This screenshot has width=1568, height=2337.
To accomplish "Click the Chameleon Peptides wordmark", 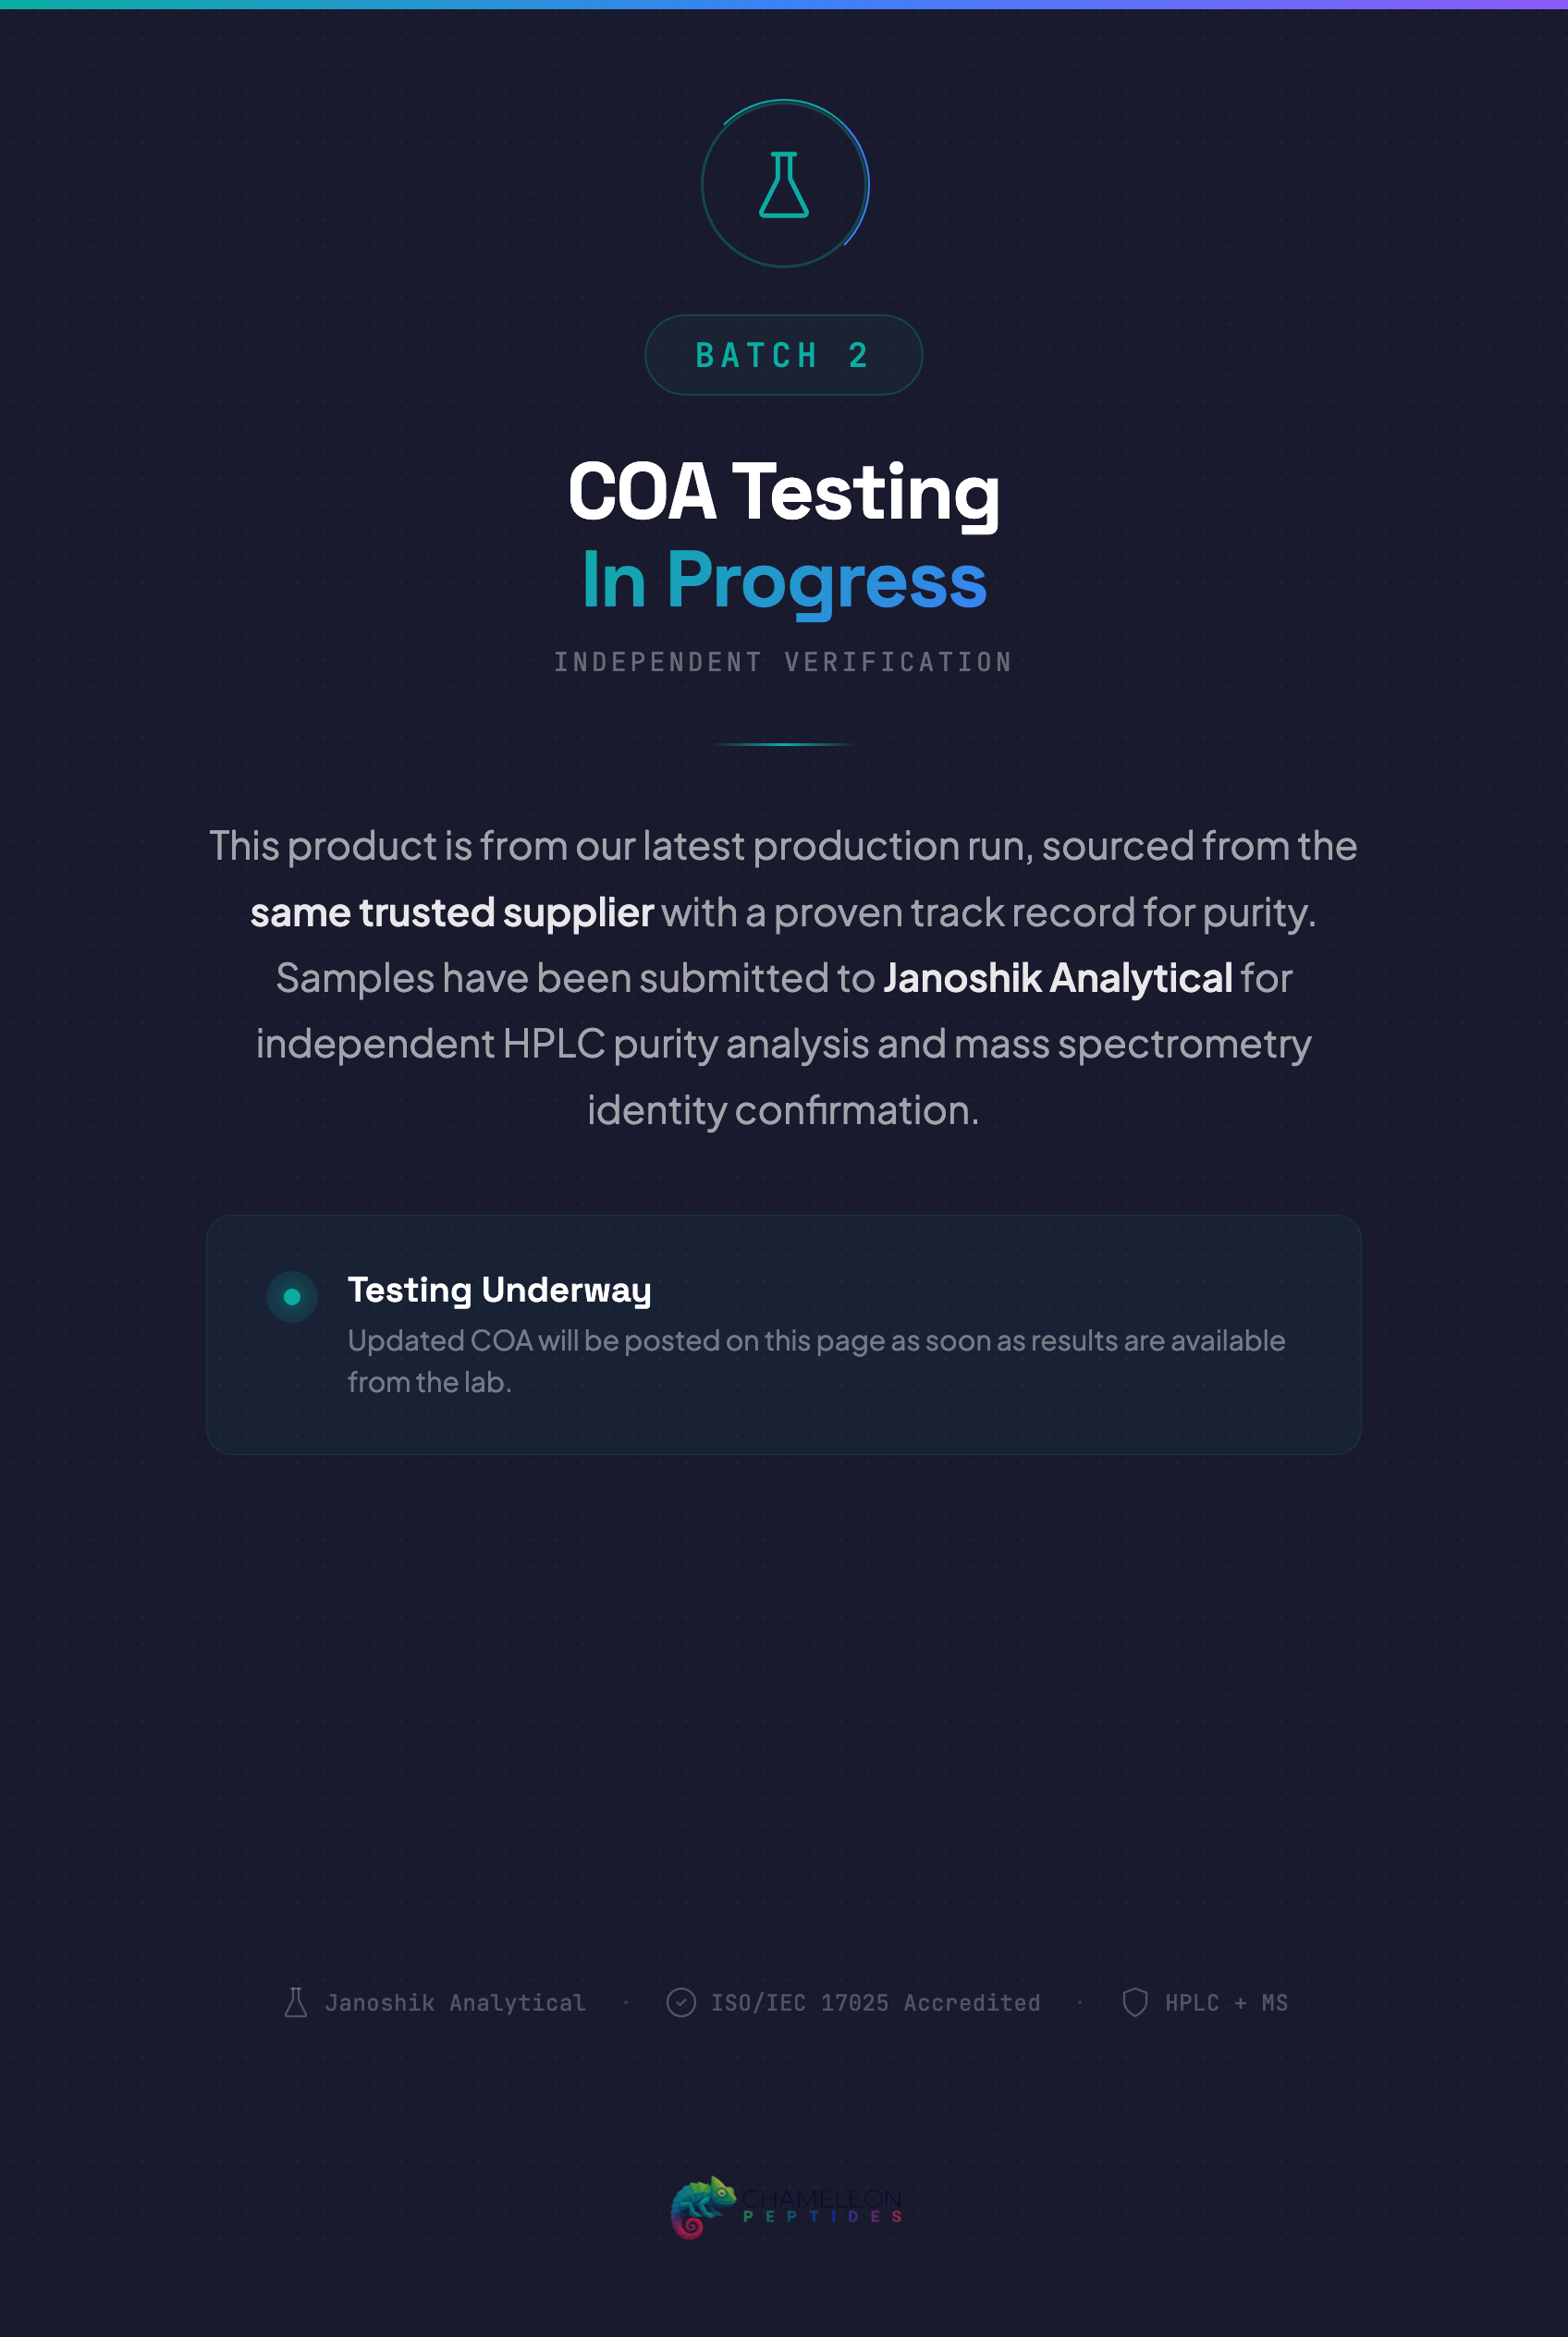I will click(822, 2205).
